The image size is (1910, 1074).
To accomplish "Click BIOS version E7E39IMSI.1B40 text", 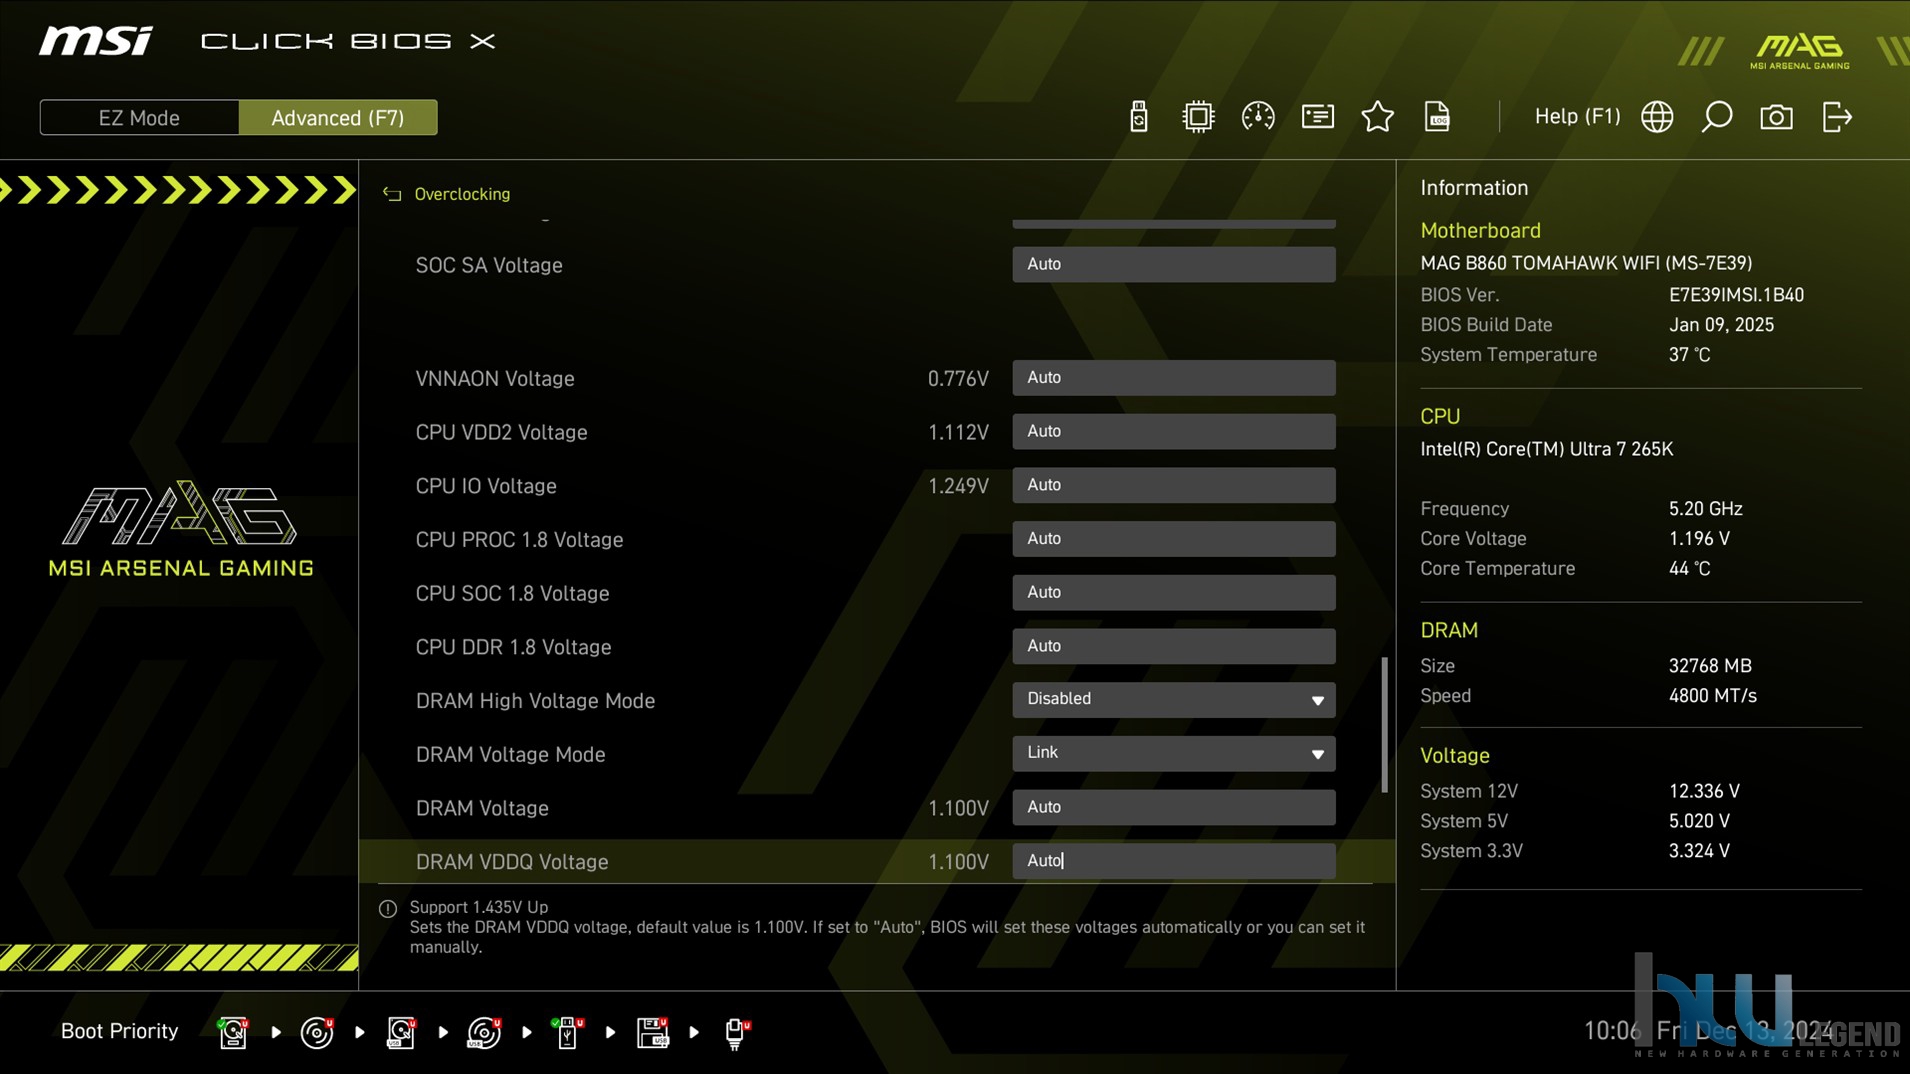I will [x=1736, y=295].
